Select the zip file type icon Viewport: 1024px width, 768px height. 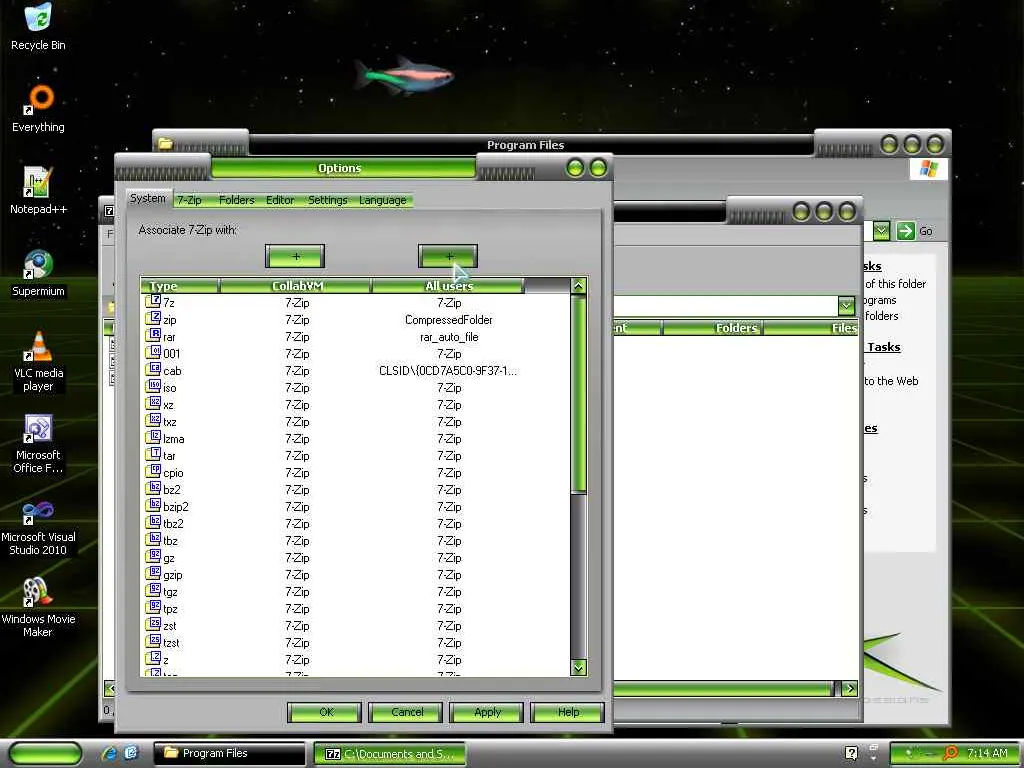pyautogui.click(x=153, y=319)
